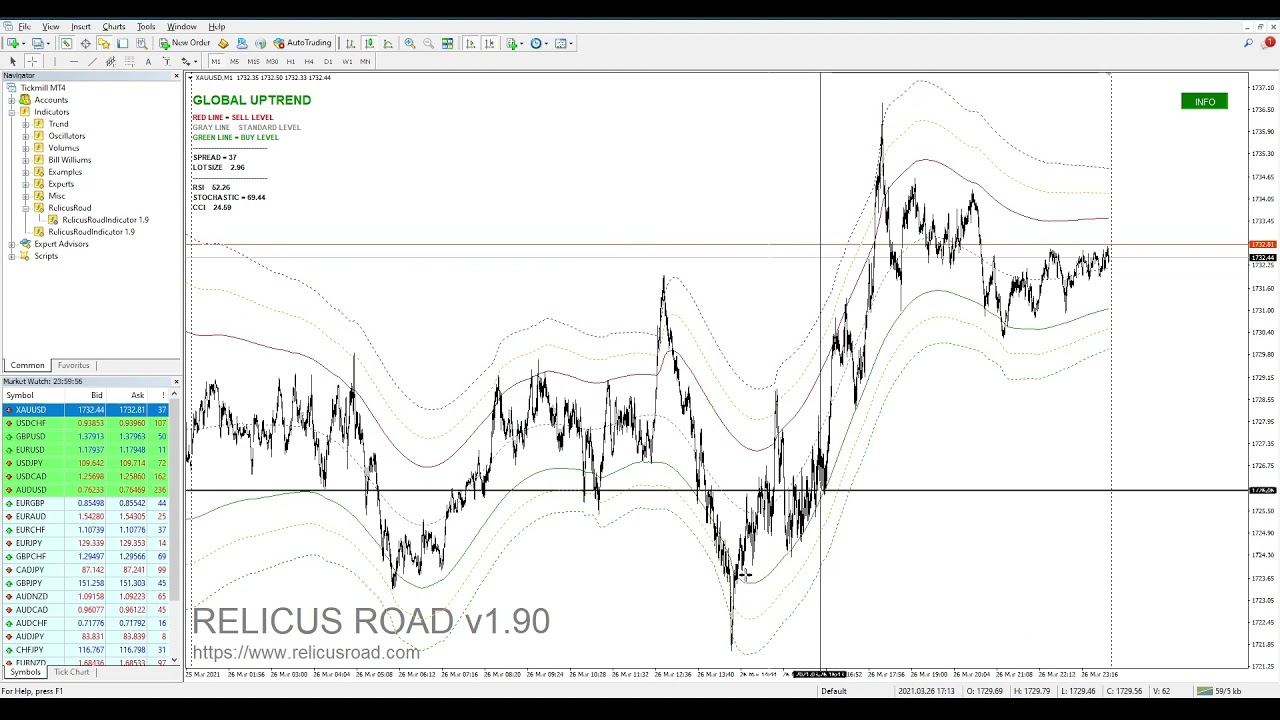Viewport: 1280px width, 720px height.
Task: Switch chart to line chart mode
Action: click(x=388, y=43)
